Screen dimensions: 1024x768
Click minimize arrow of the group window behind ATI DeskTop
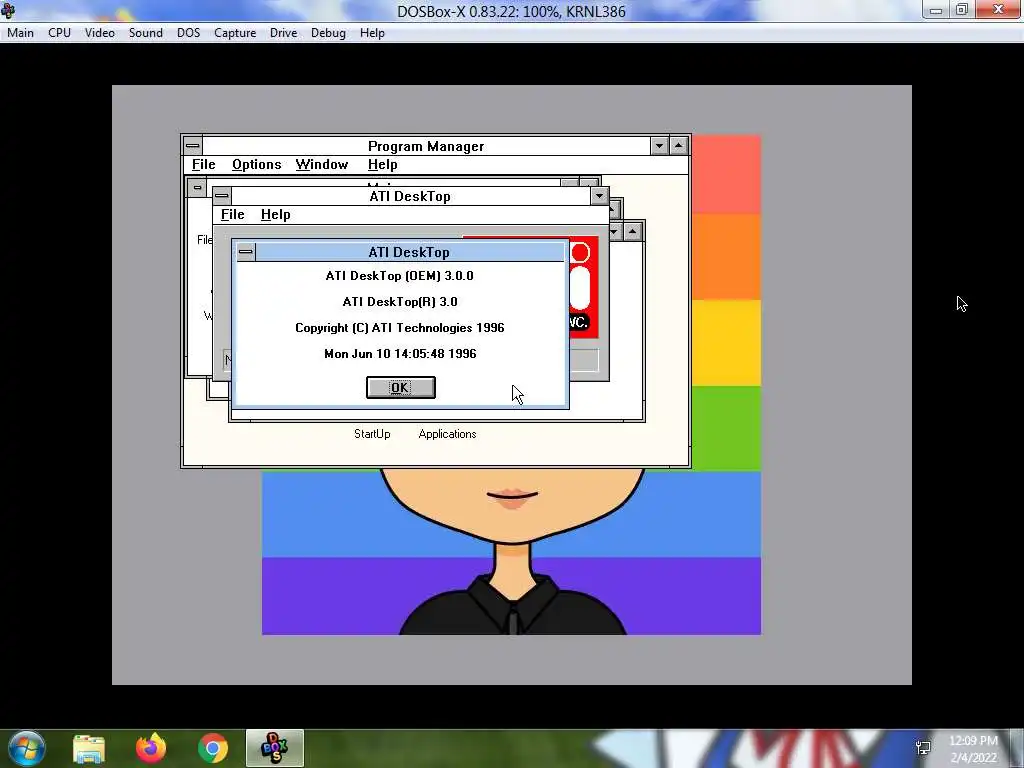(615, 232)
